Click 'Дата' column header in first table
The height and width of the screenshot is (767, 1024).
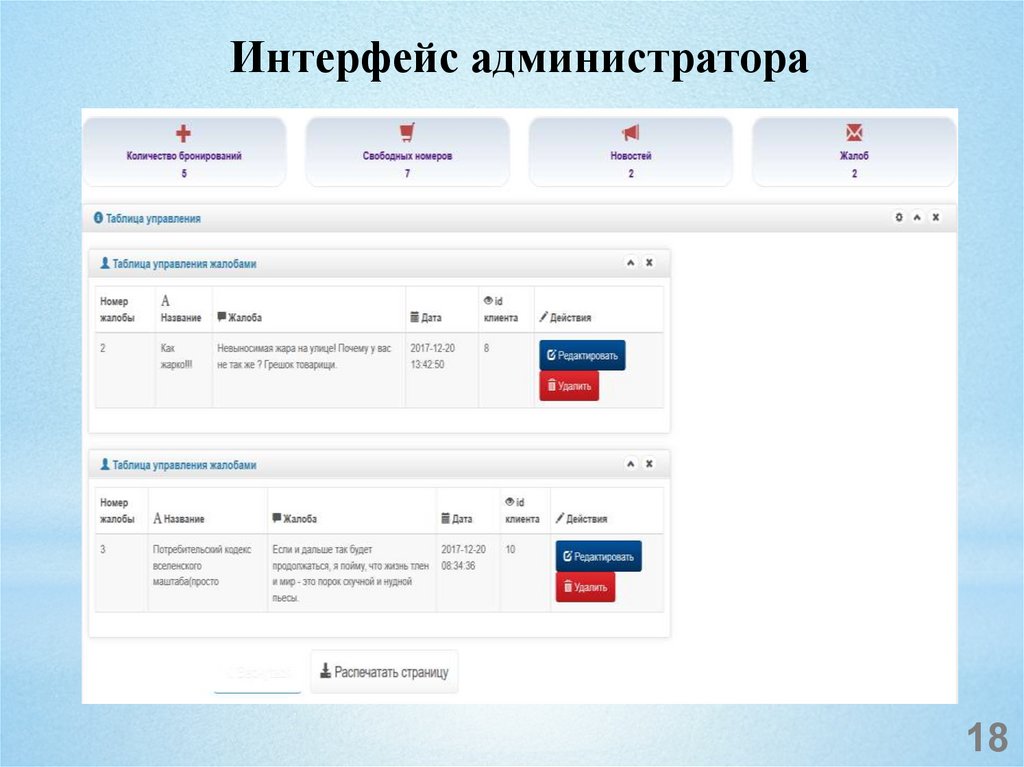tap(426, 318)
